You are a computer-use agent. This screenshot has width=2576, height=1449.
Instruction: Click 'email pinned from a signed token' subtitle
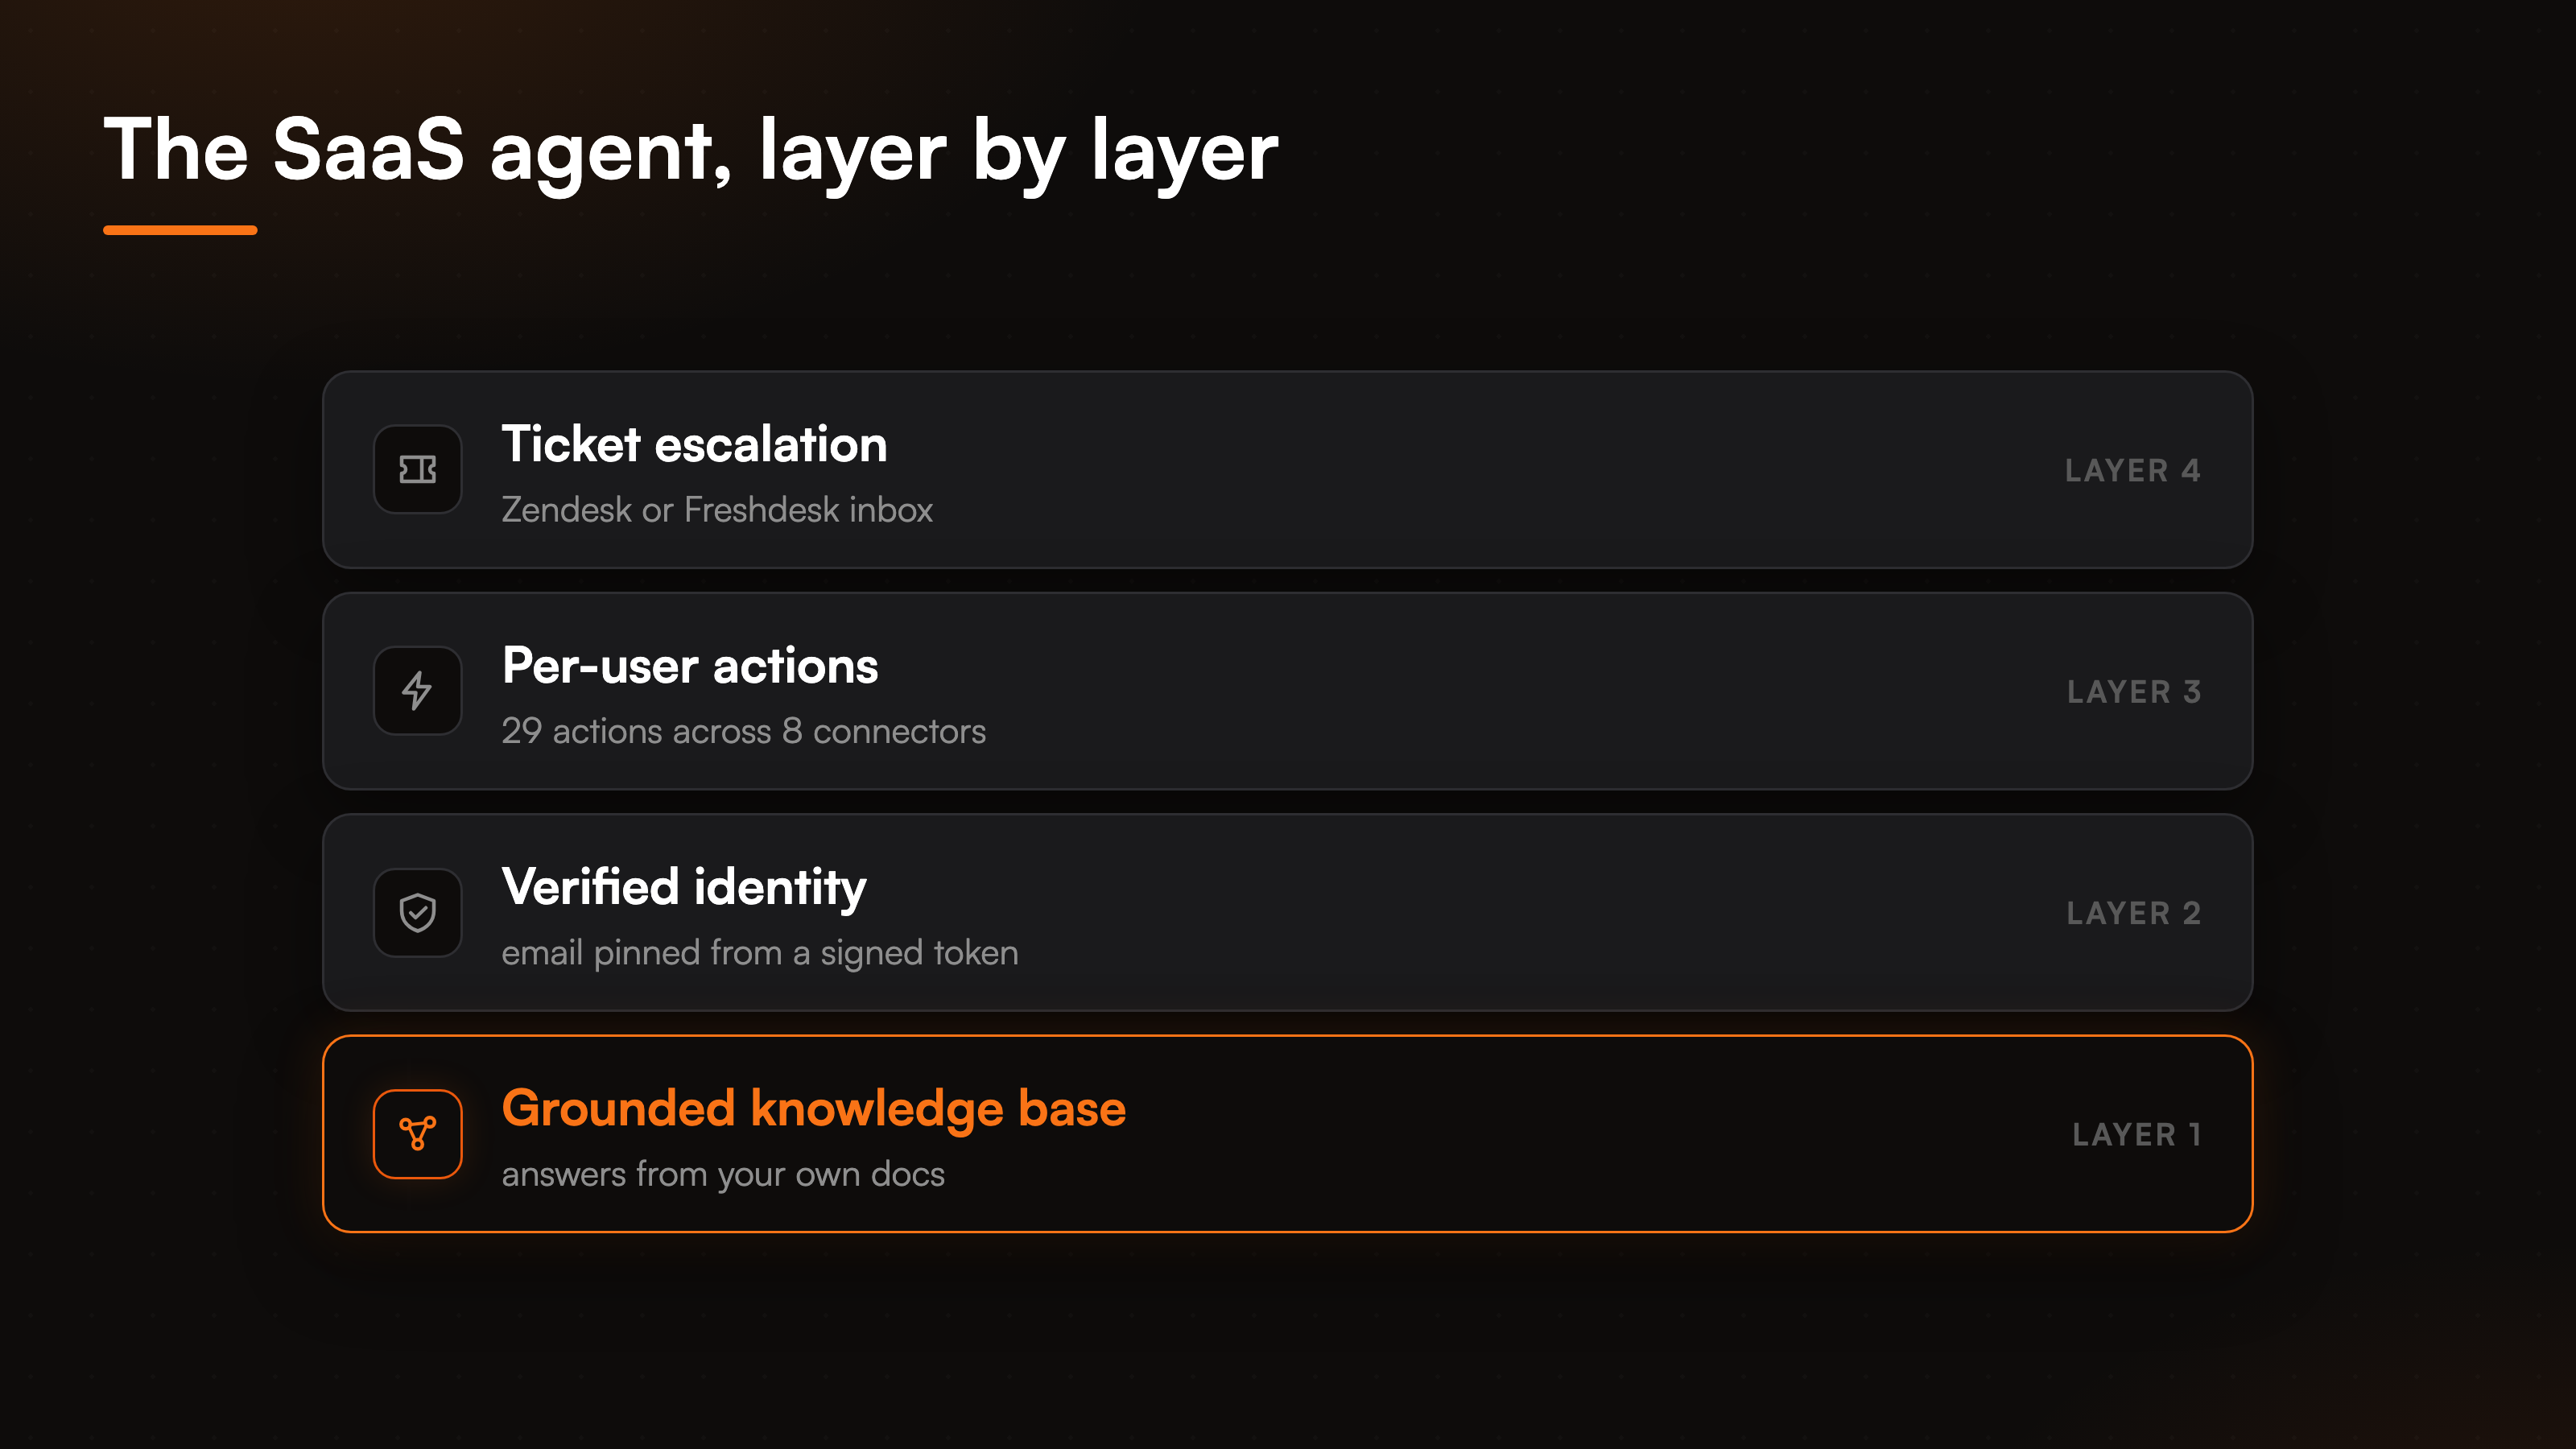pos(760,953)
